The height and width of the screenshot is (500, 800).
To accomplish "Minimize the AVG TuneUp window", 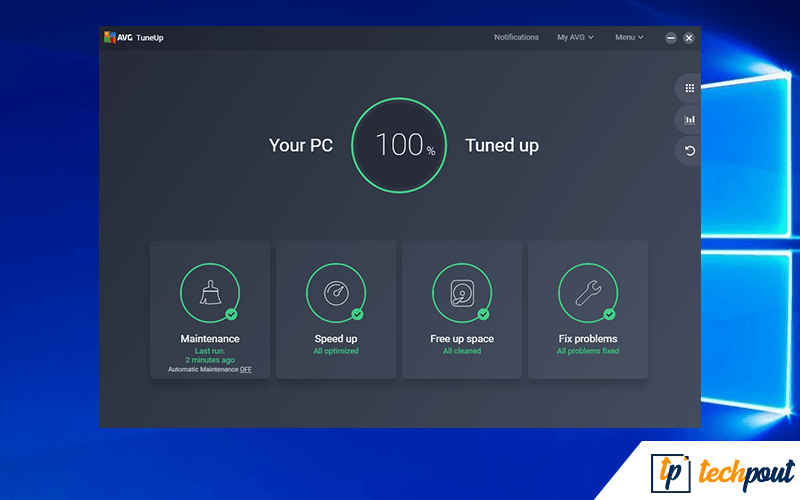I will click(x=671, y=38).
